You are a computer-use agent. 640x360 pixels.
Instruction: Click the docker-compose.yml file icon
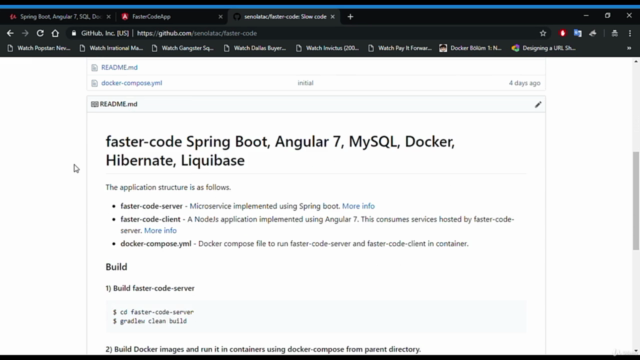point(94,83)
